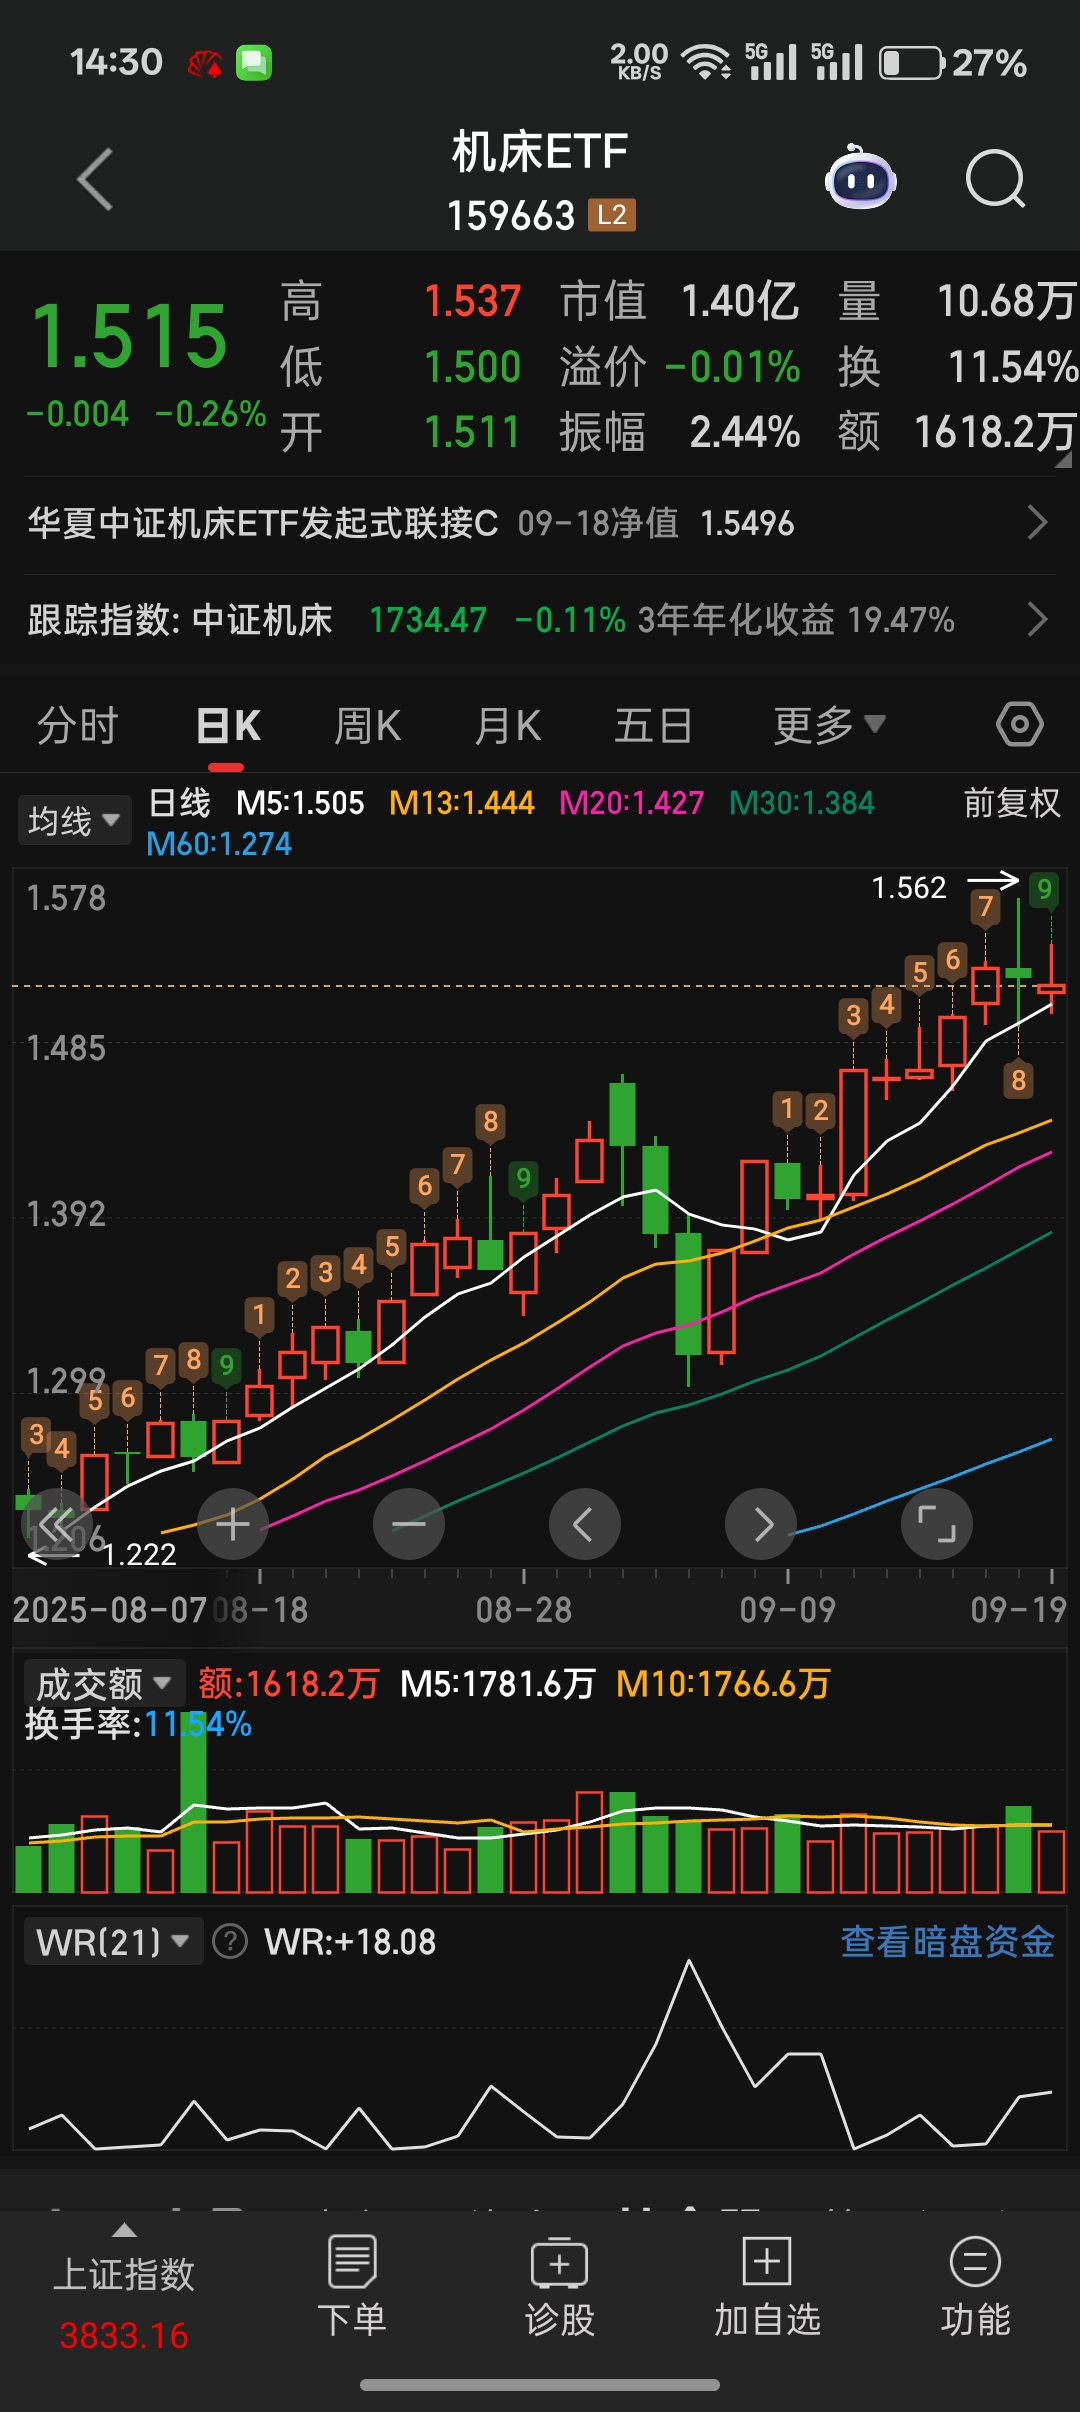Open chart settings hexagon icon
This screenshot has height=2412, width=1080.
coord(1020,724)
